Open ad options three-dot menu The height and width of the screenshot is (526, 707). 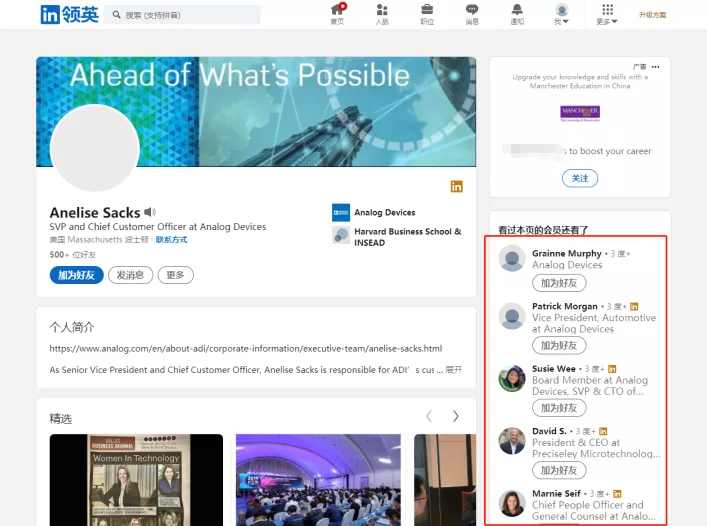tap(656, 67)
